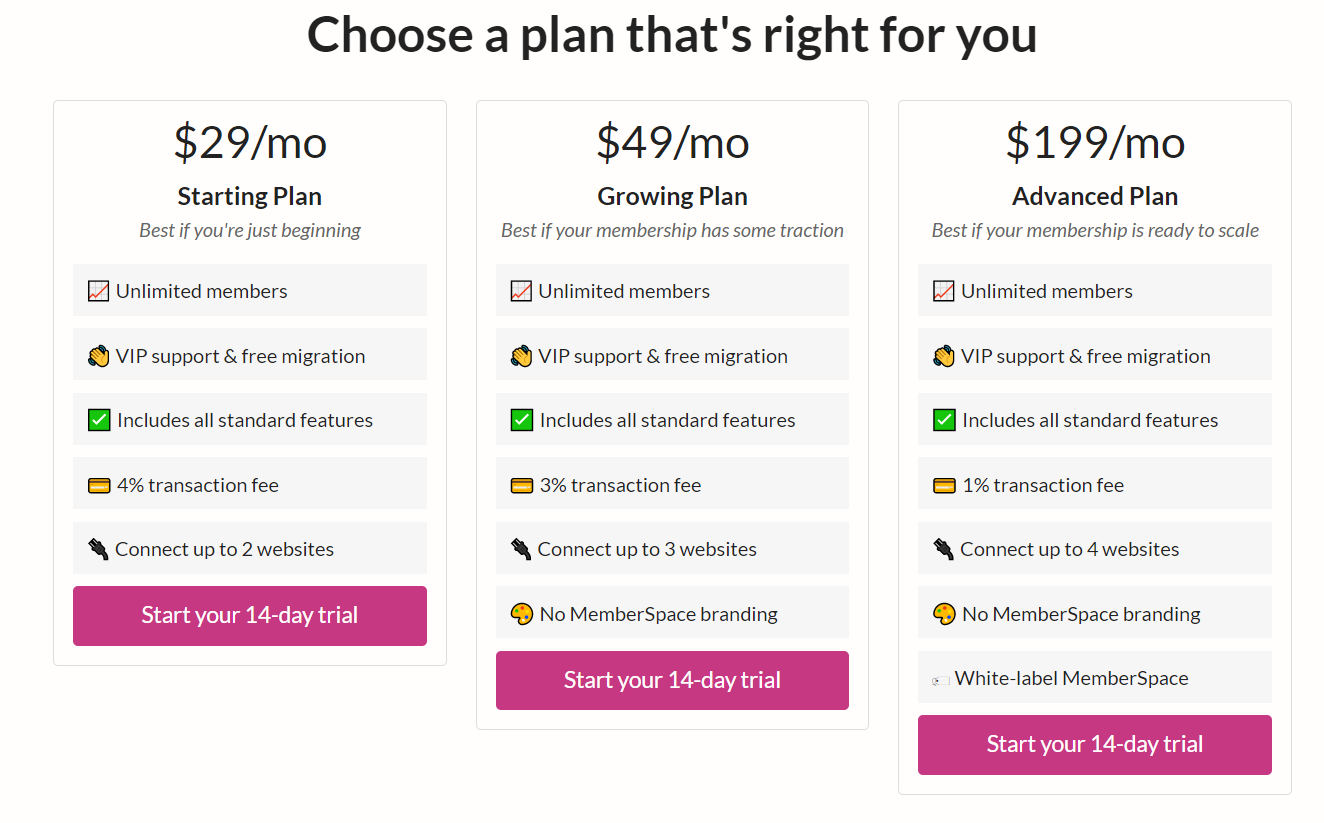Click green checkmark icon in Starting Plan

98,420
